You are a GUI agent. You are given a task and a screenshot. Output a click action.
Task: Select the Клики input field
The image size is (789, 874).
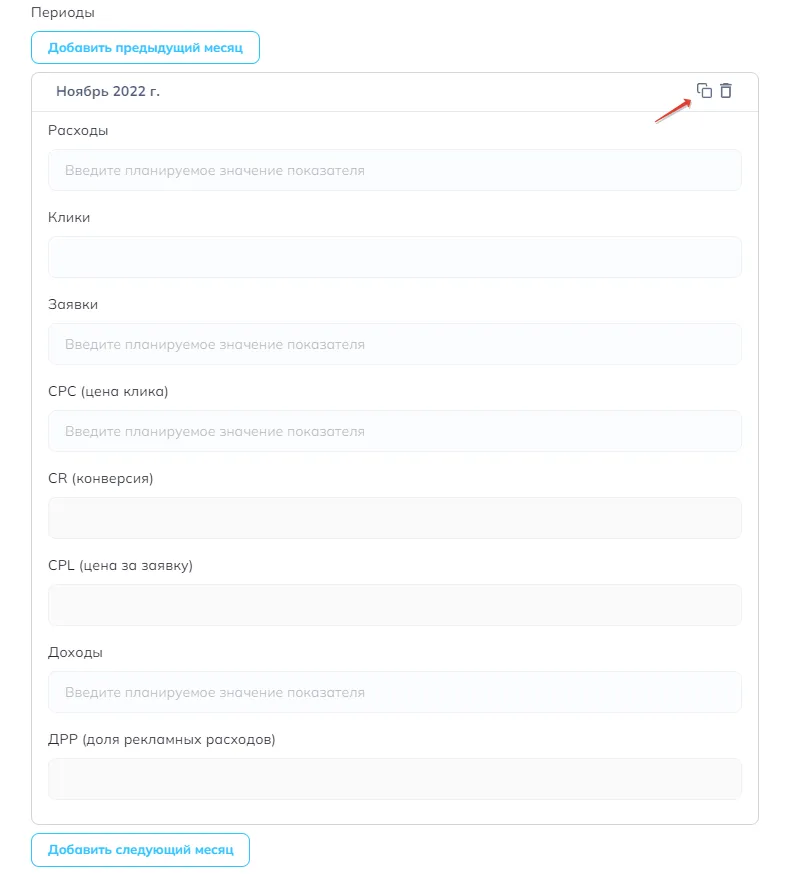[x=394, y=257]
